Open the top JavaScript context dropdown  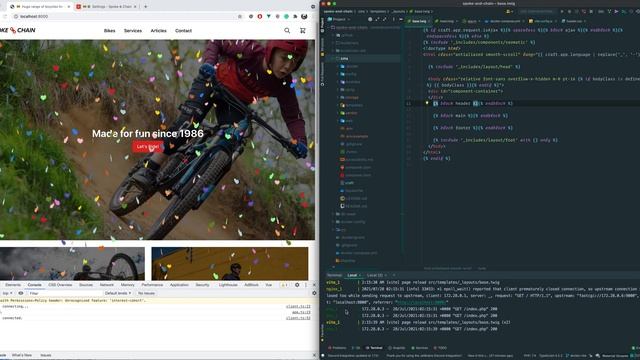7,293
